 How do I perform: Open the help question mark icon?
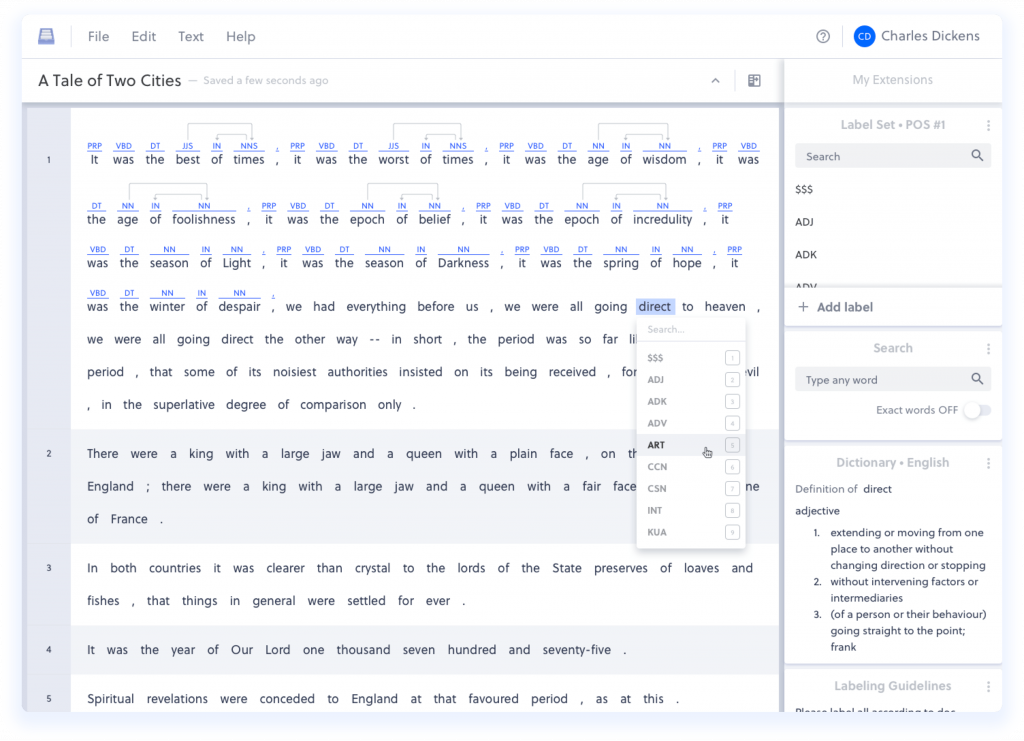[823, 37]
